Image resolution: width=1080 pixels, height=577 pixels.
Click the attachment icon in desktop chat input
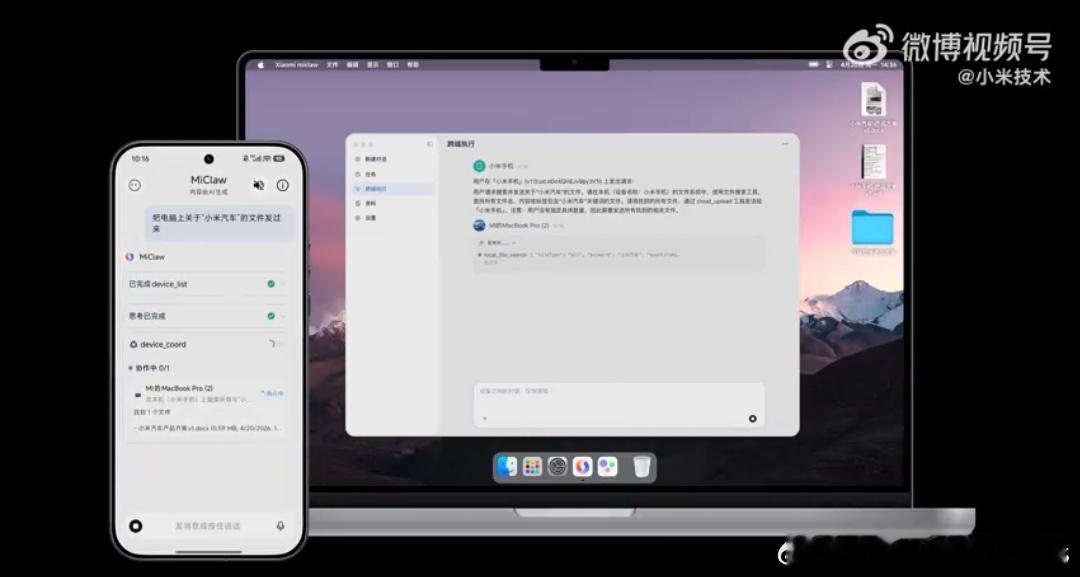(x=484, y=418)
